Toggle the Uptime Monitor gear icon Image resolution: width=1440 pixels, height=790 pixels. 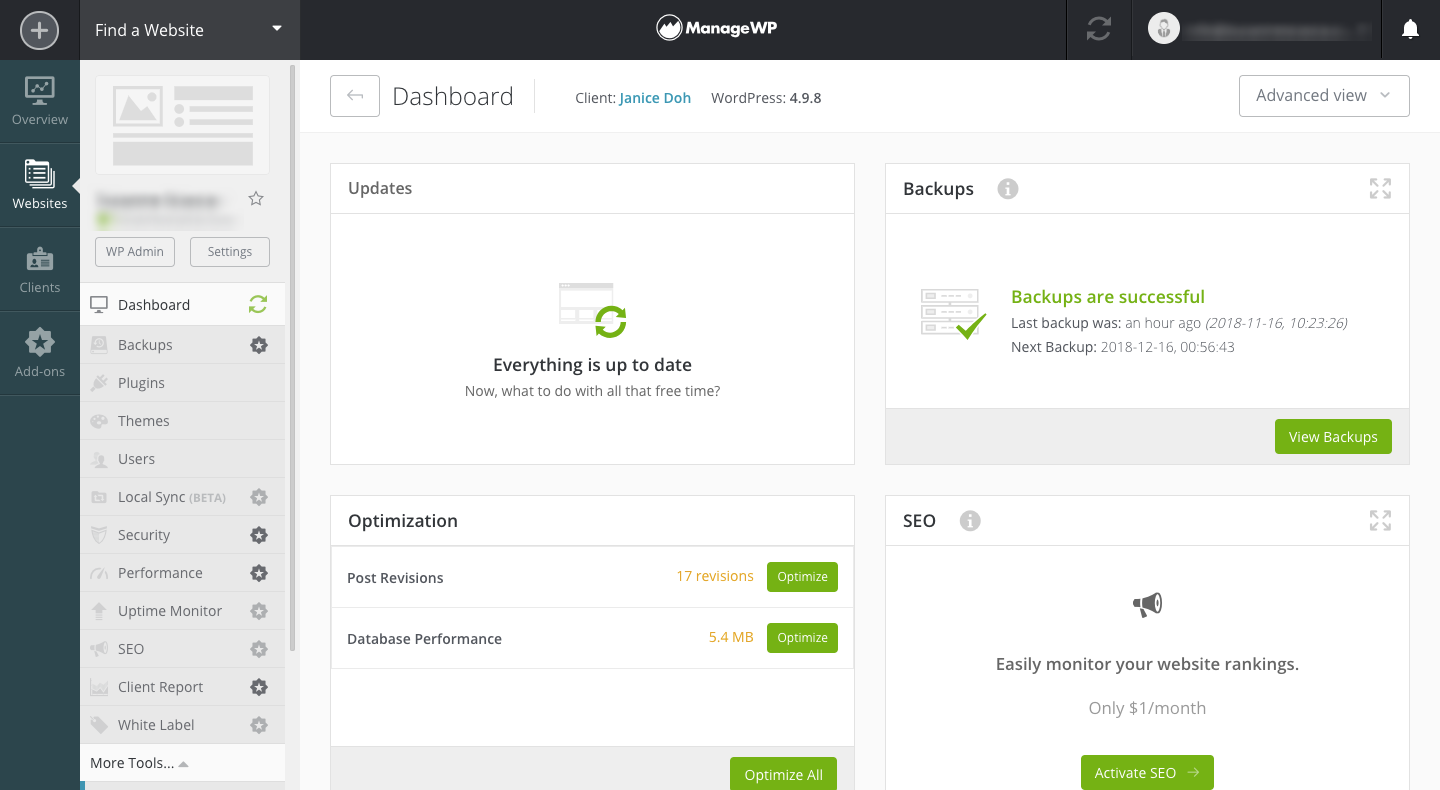click(x=259, y=611)
